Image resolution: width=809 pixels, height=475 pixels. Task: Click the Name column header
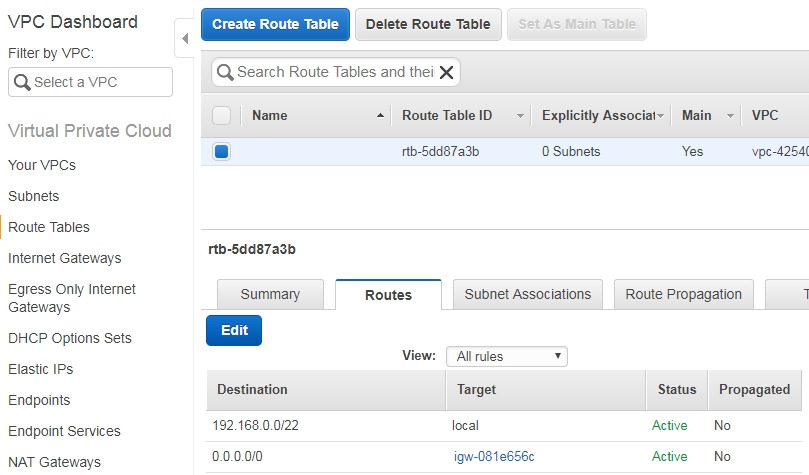pos(269,116)
